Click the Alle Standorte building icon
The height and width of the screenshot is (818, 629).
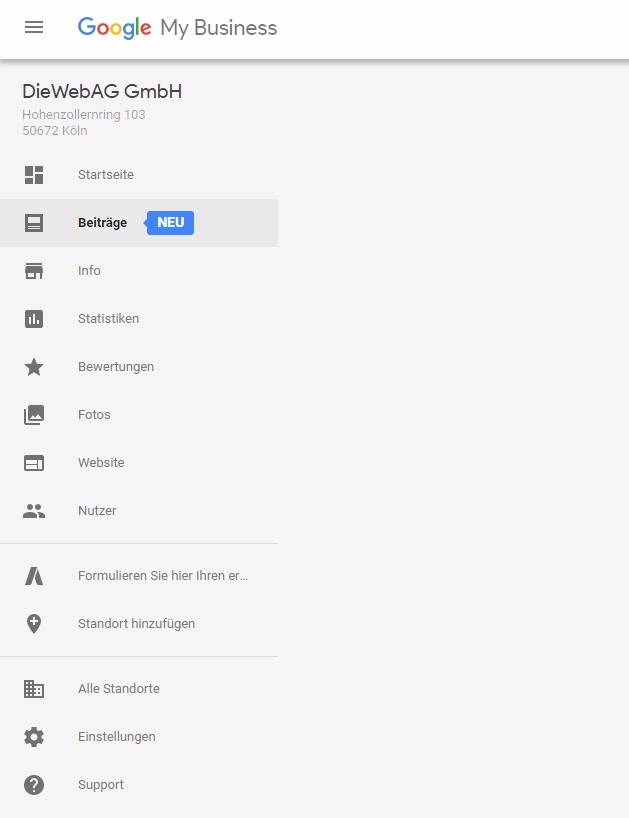tap(34, 689)
